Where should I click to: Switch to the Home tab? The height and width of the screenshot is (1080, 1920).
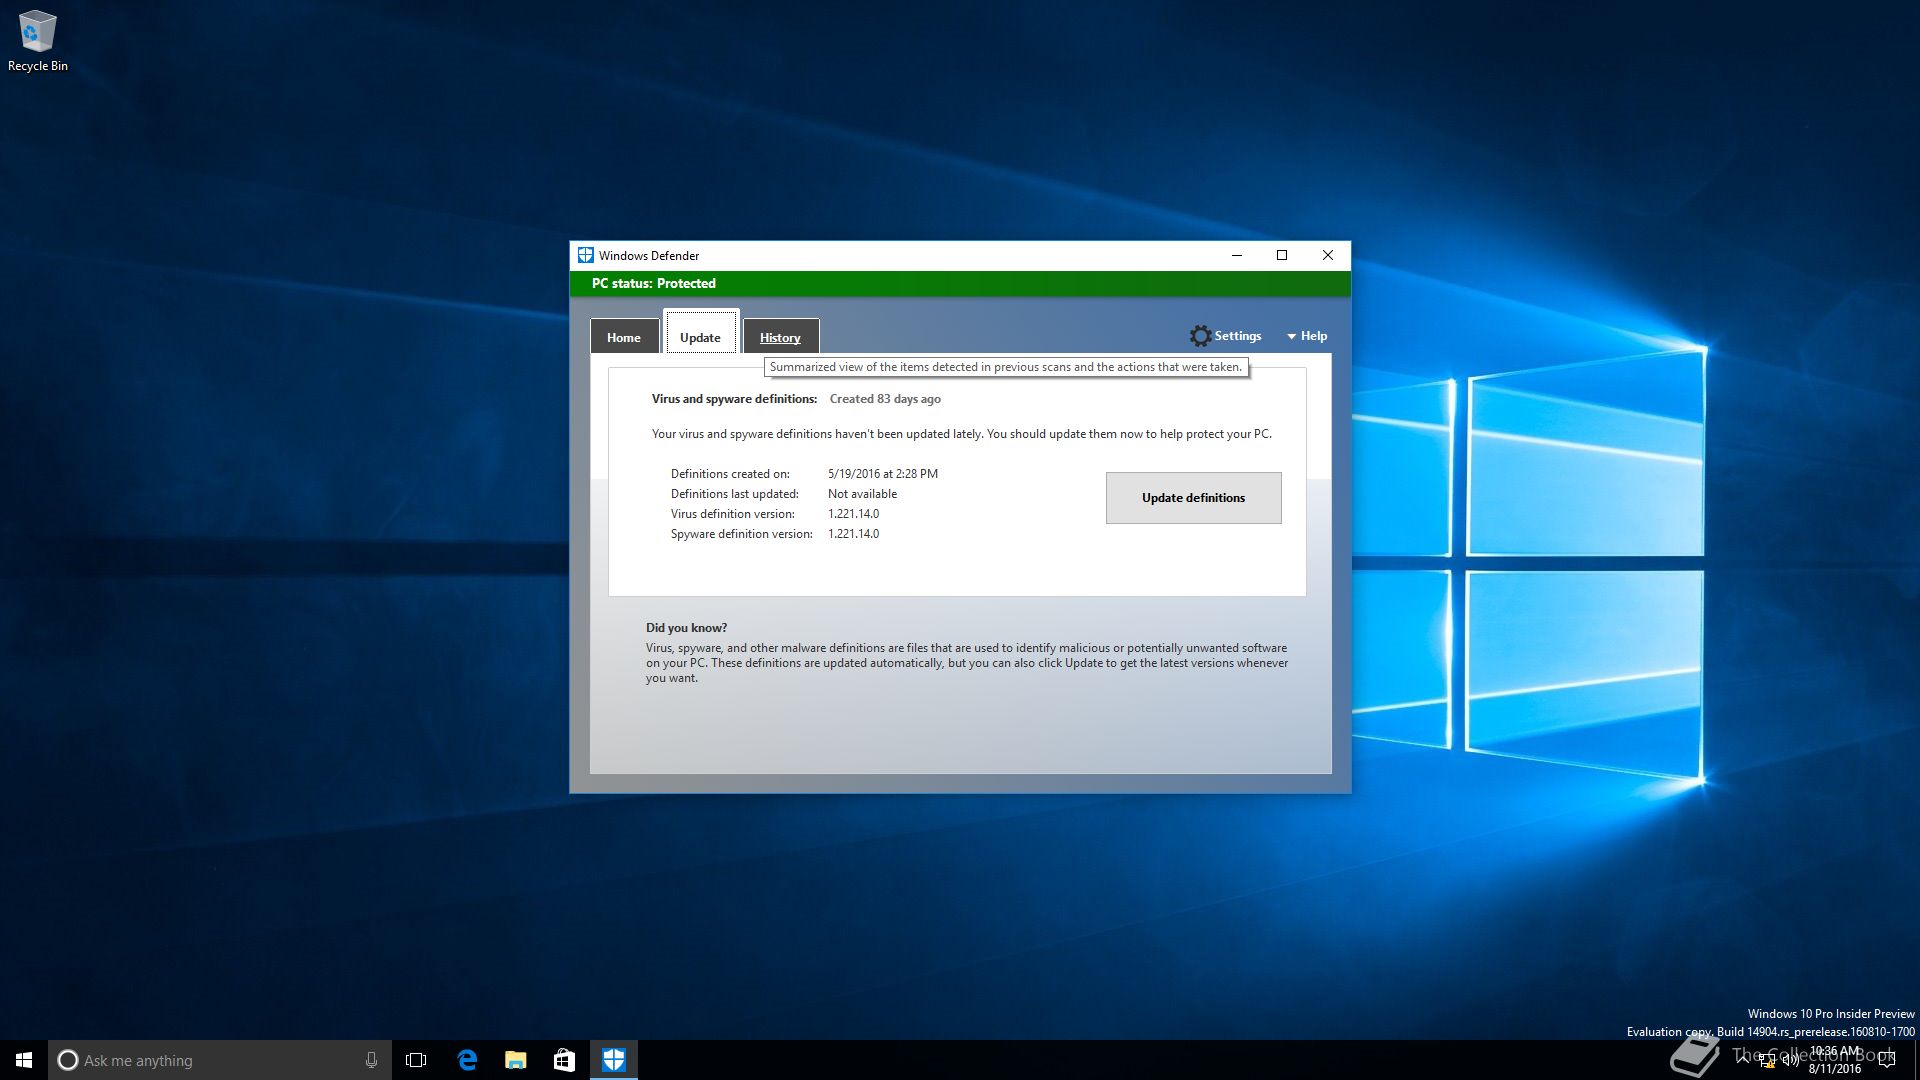coord(624,337)
